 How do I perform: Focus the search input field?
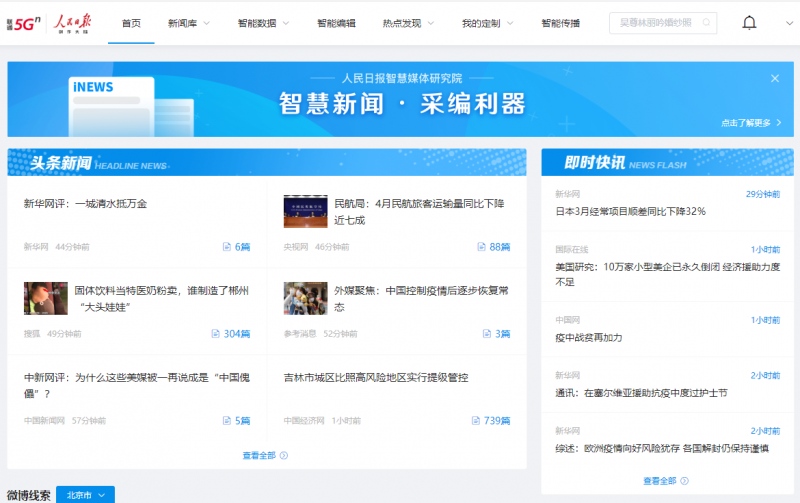point(654,23)
